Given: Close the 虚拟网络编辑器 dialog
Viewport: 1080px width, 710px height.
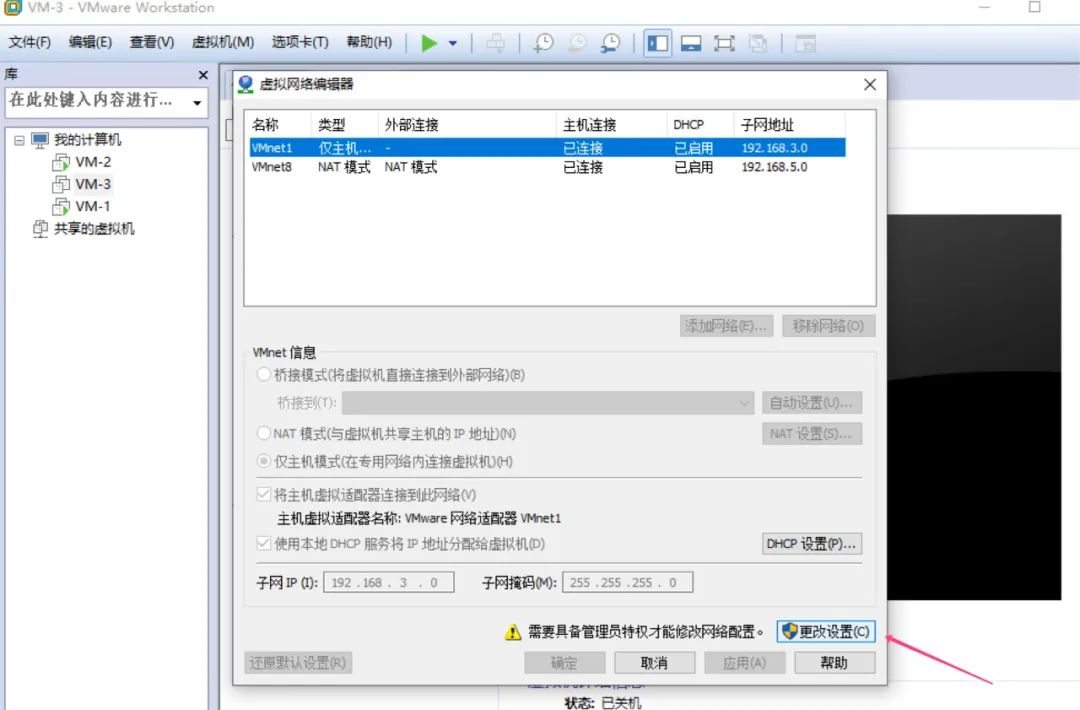Looking at the screenshot, I should click(870, 84).
